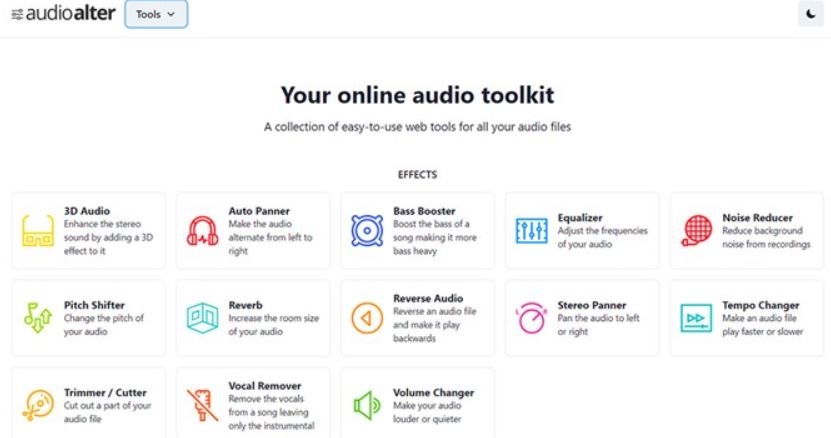Click 'Increase the room size' description text
This screenshot has width=831, height=438.
click(x=273, y=325)
